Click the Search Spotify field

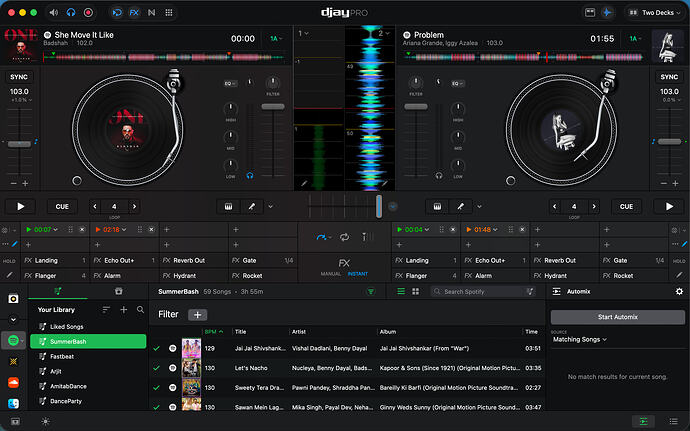[x=483, y=291]
